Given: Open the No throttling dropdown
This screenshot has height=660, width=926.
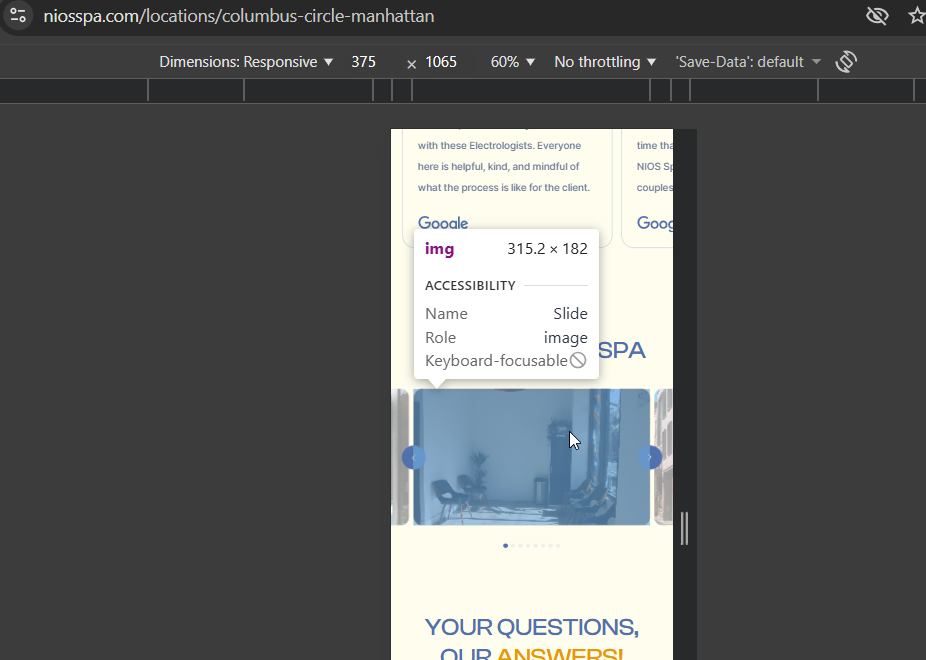Looking at the screenshot, I should pyautogui.click(x=605, y=62).
